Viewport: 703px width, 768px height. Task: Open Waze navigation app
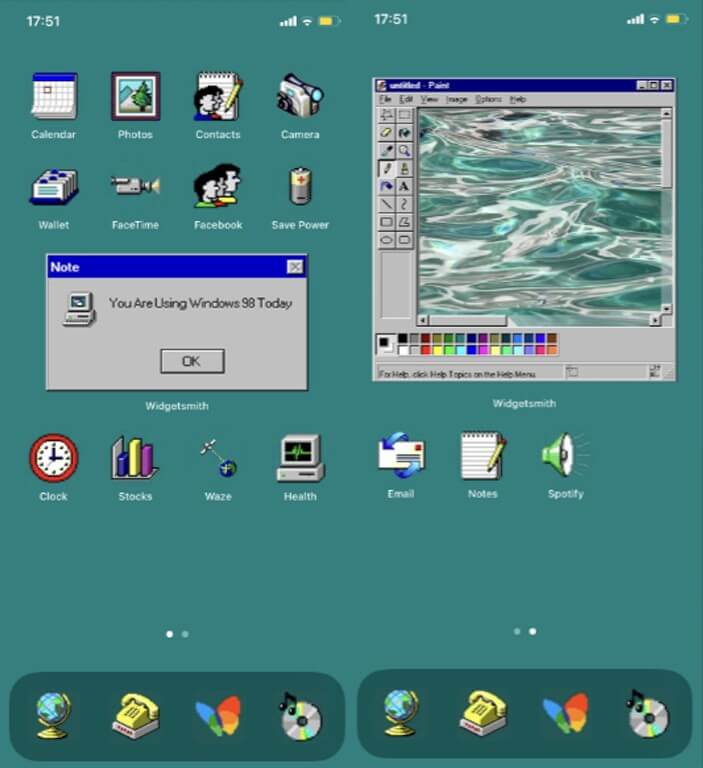pyautogui.click(x=218, y=459)
